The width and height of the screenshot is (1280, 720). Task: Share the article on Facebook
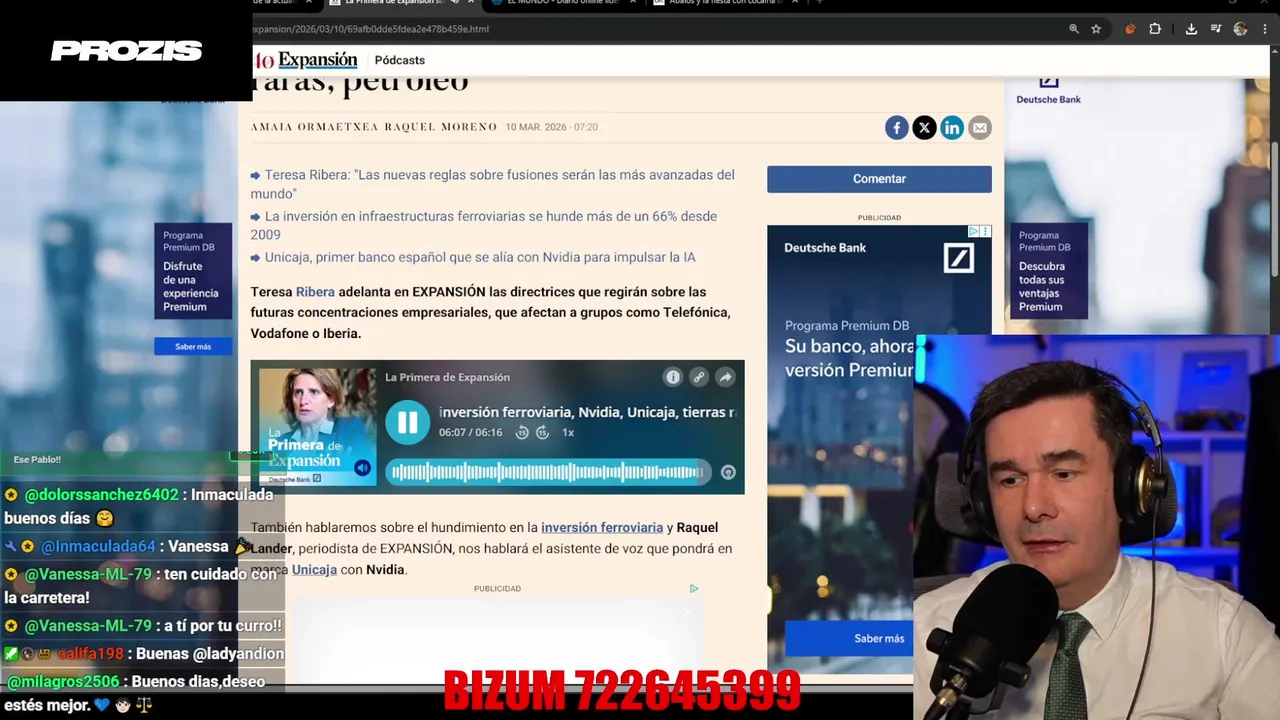(x=896, y=127)
